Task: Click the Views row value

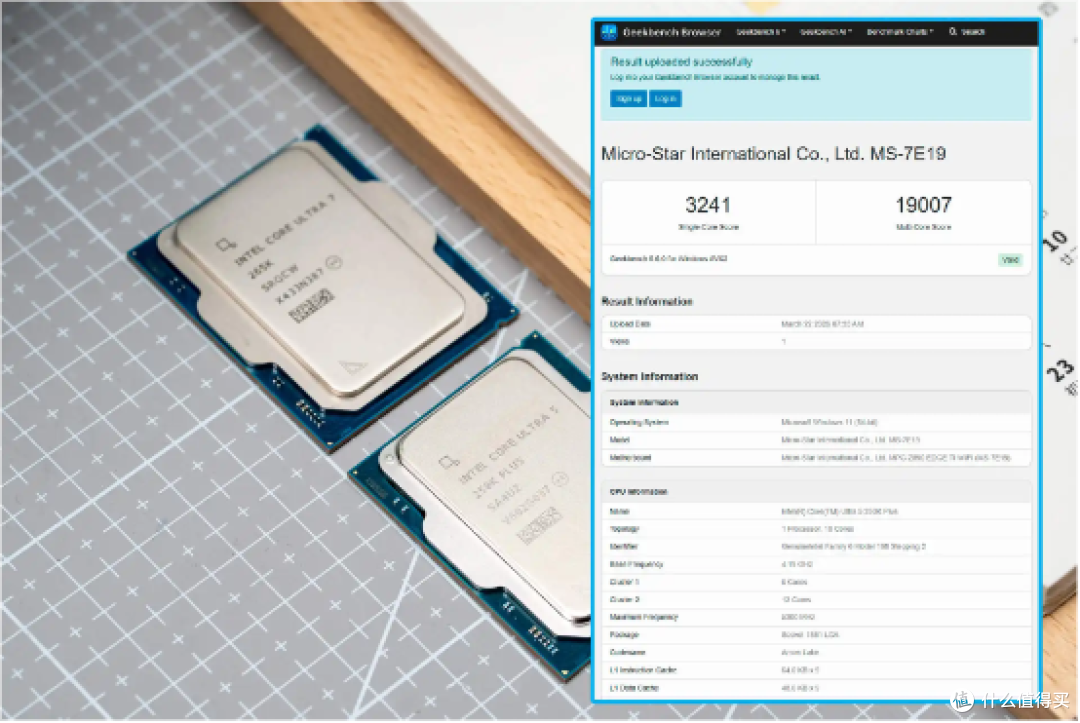Action: pos(784,342)
